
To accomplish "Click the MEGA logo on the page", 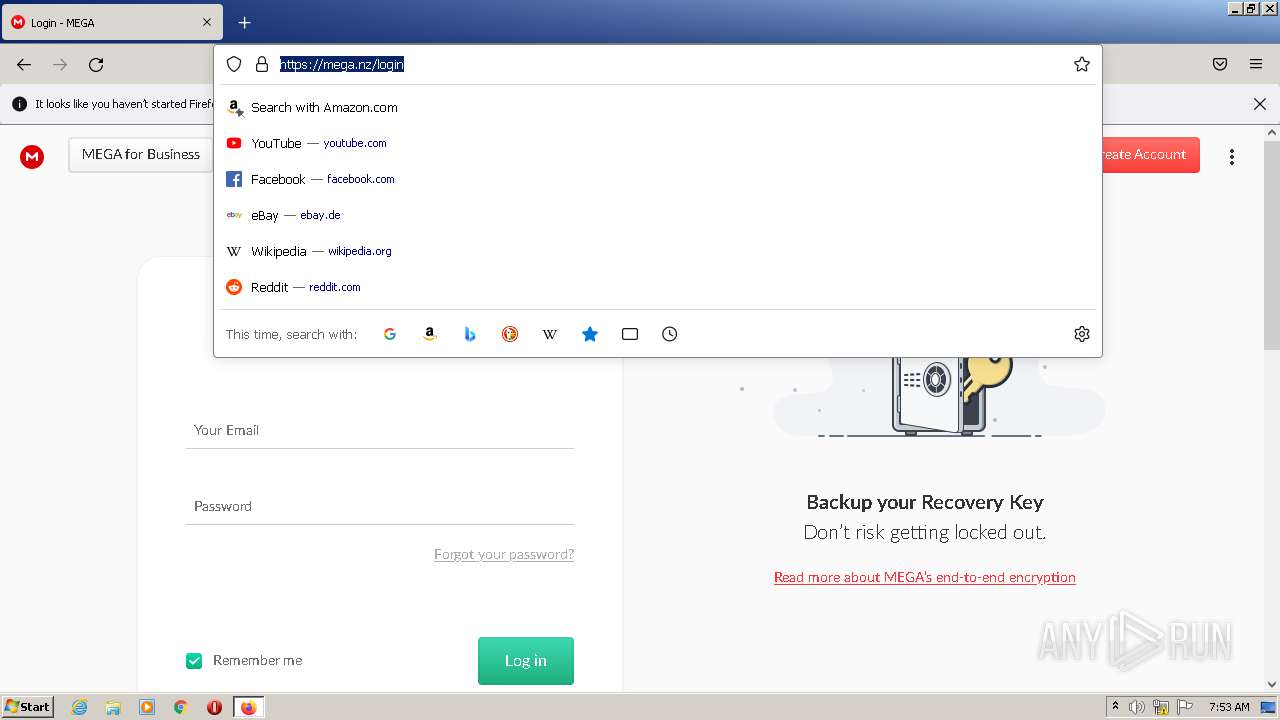I will click(x=32, y=156).
